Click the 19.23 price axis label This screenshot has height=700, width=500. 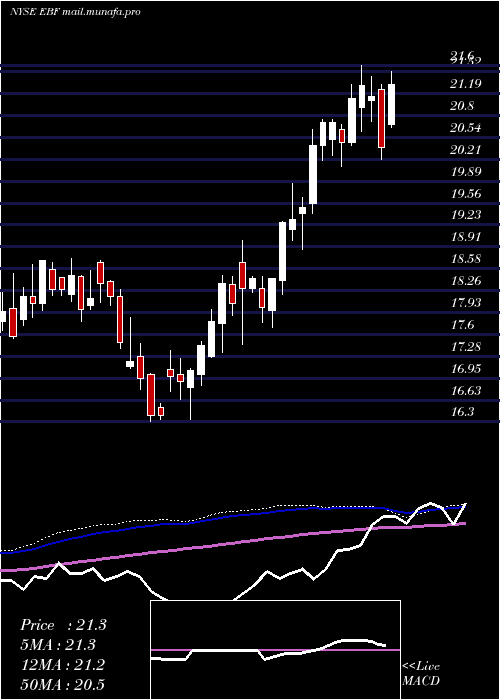[x=466, y=215]
